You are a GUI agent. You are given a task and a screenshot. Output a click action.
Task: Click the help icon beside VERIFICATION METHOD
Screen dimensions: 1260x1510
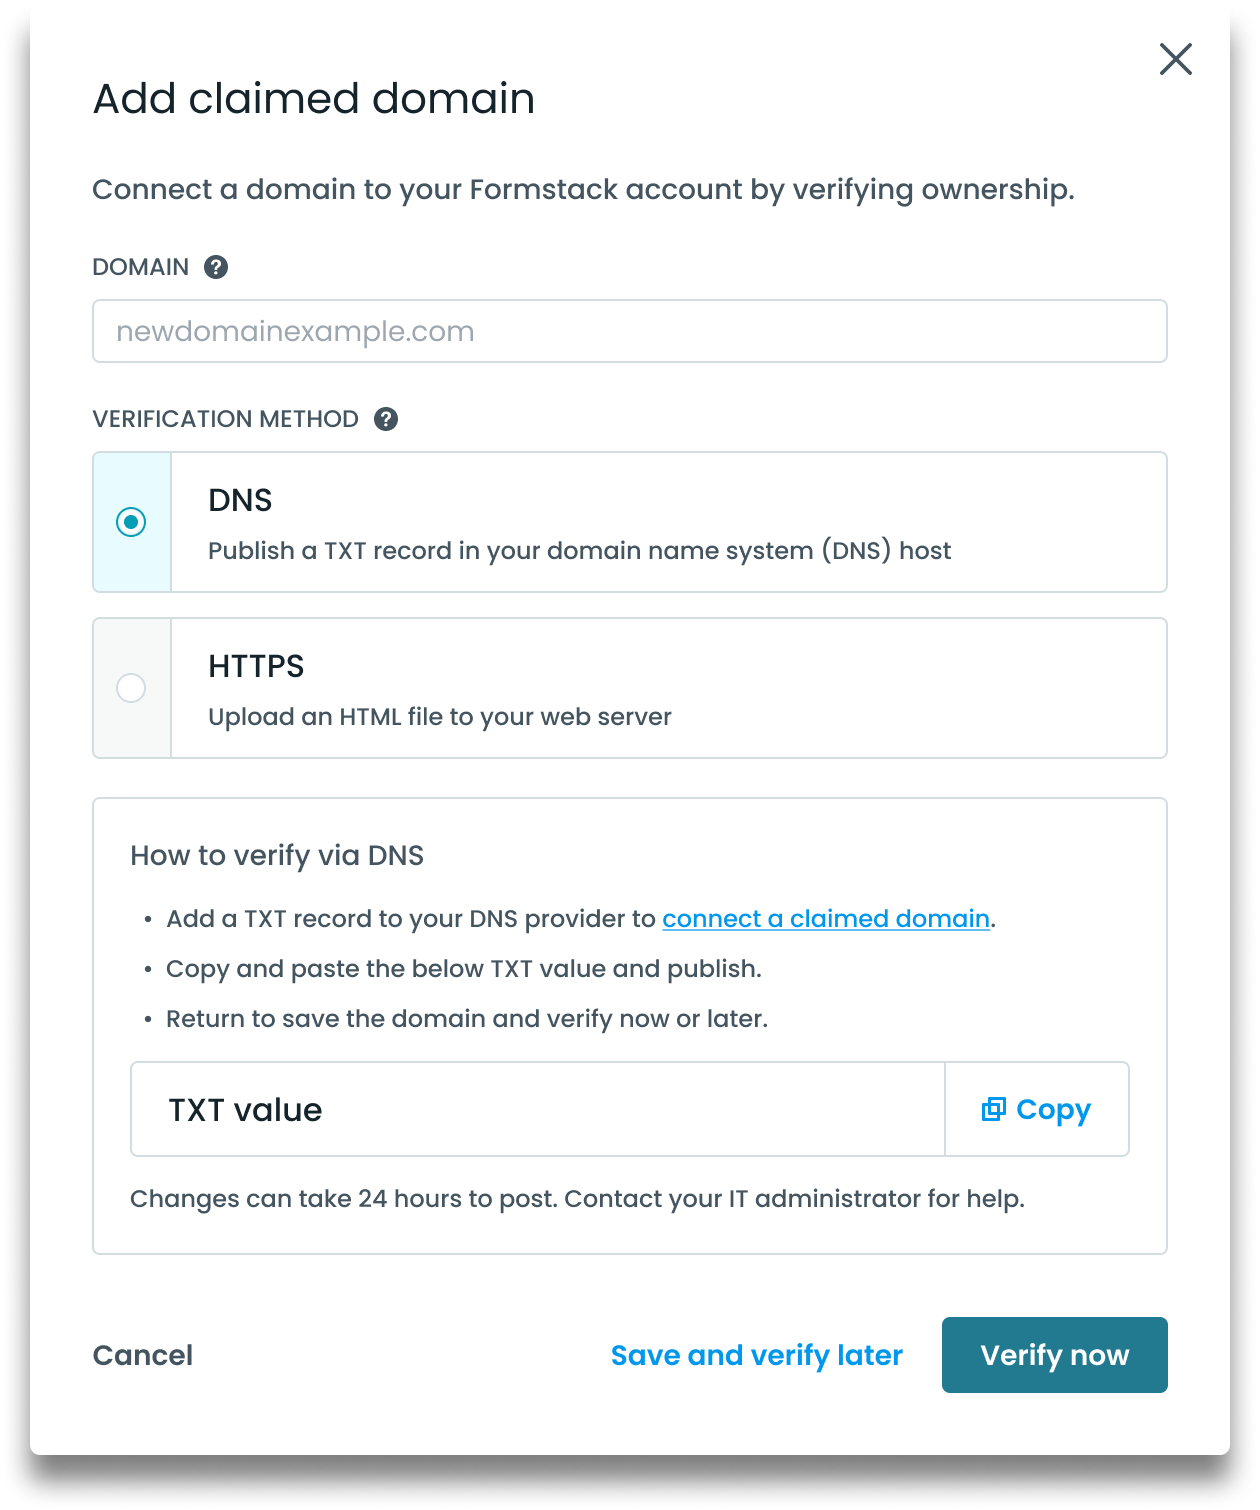[386, 419]
